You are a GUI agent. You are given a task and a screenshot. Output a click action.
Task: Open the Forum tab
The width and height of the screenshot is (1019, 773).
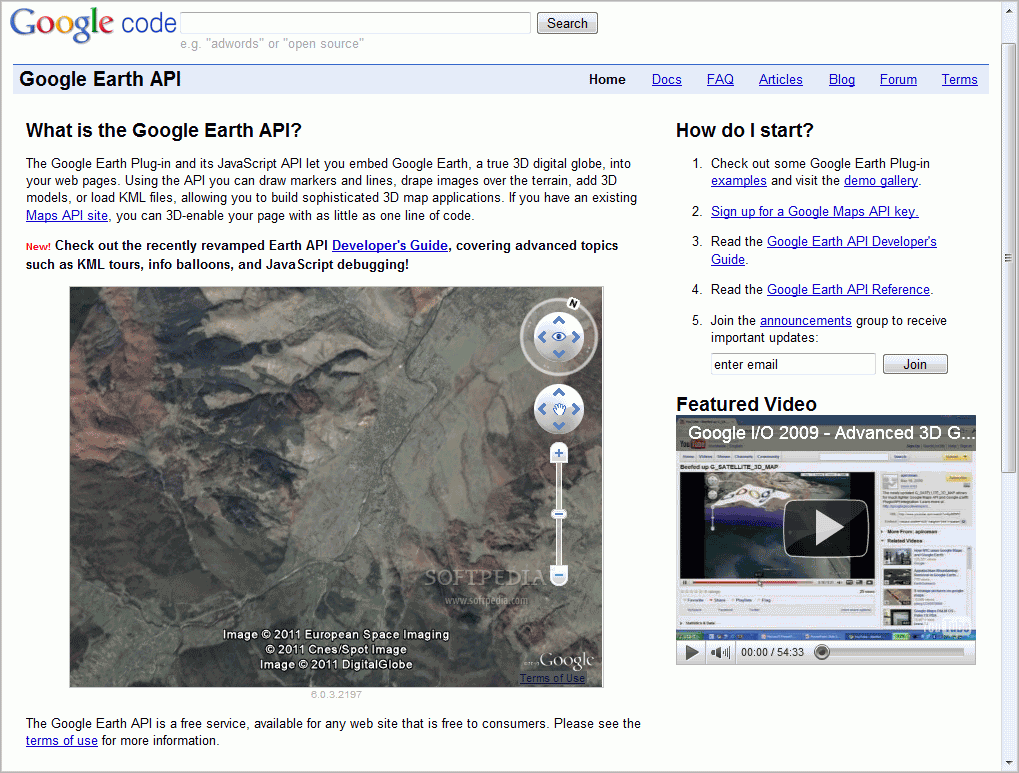point(898,79)
